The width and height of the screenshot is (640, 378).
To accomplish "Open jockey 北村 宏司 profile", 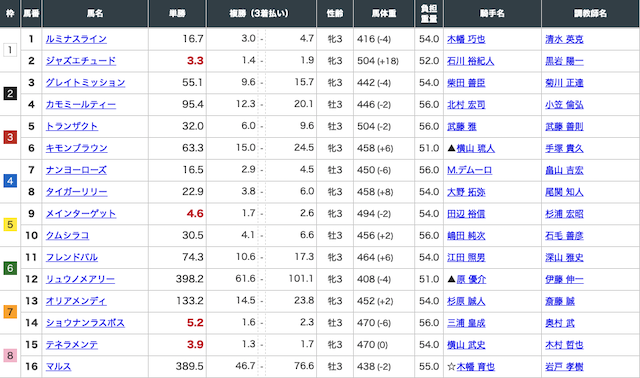I will coord(466,105).
